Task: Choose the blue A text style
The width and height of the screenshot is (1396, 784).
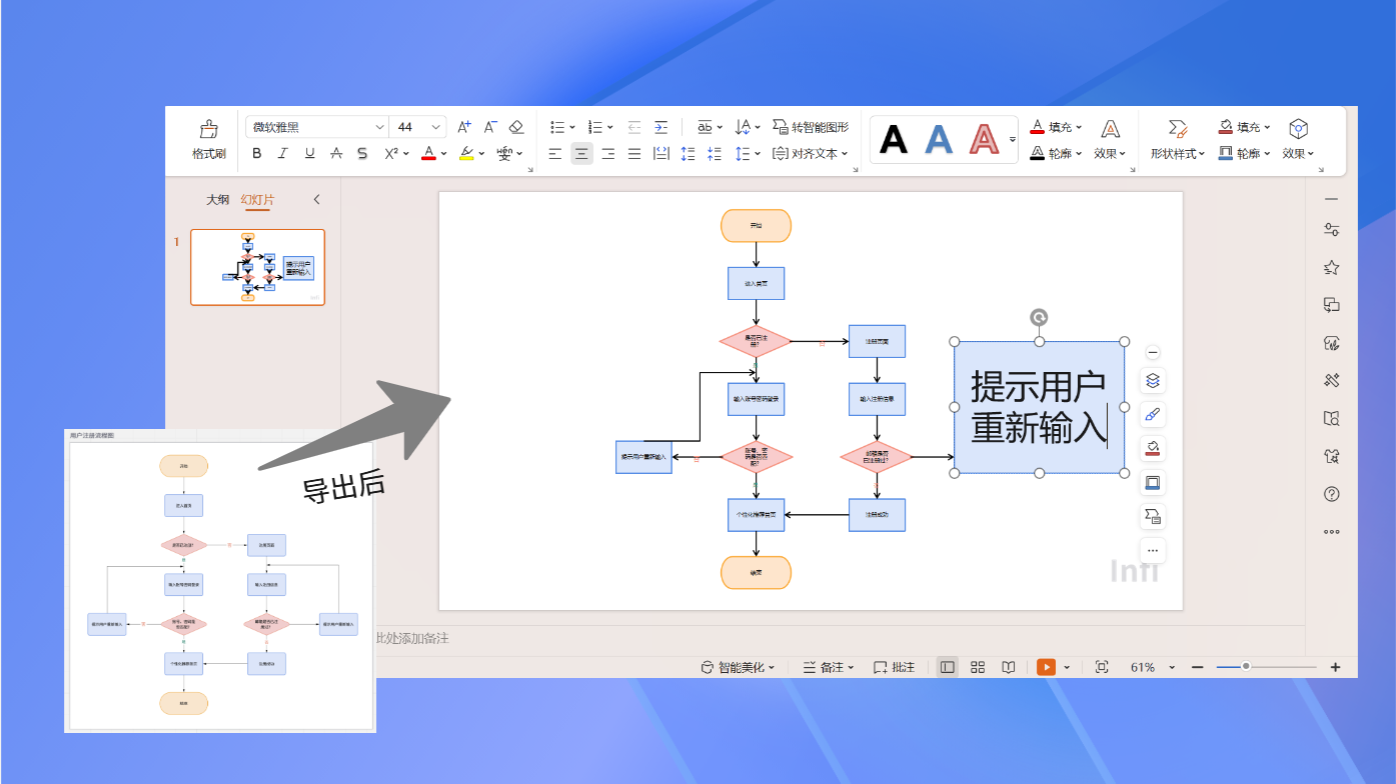Action: point(938,139)
